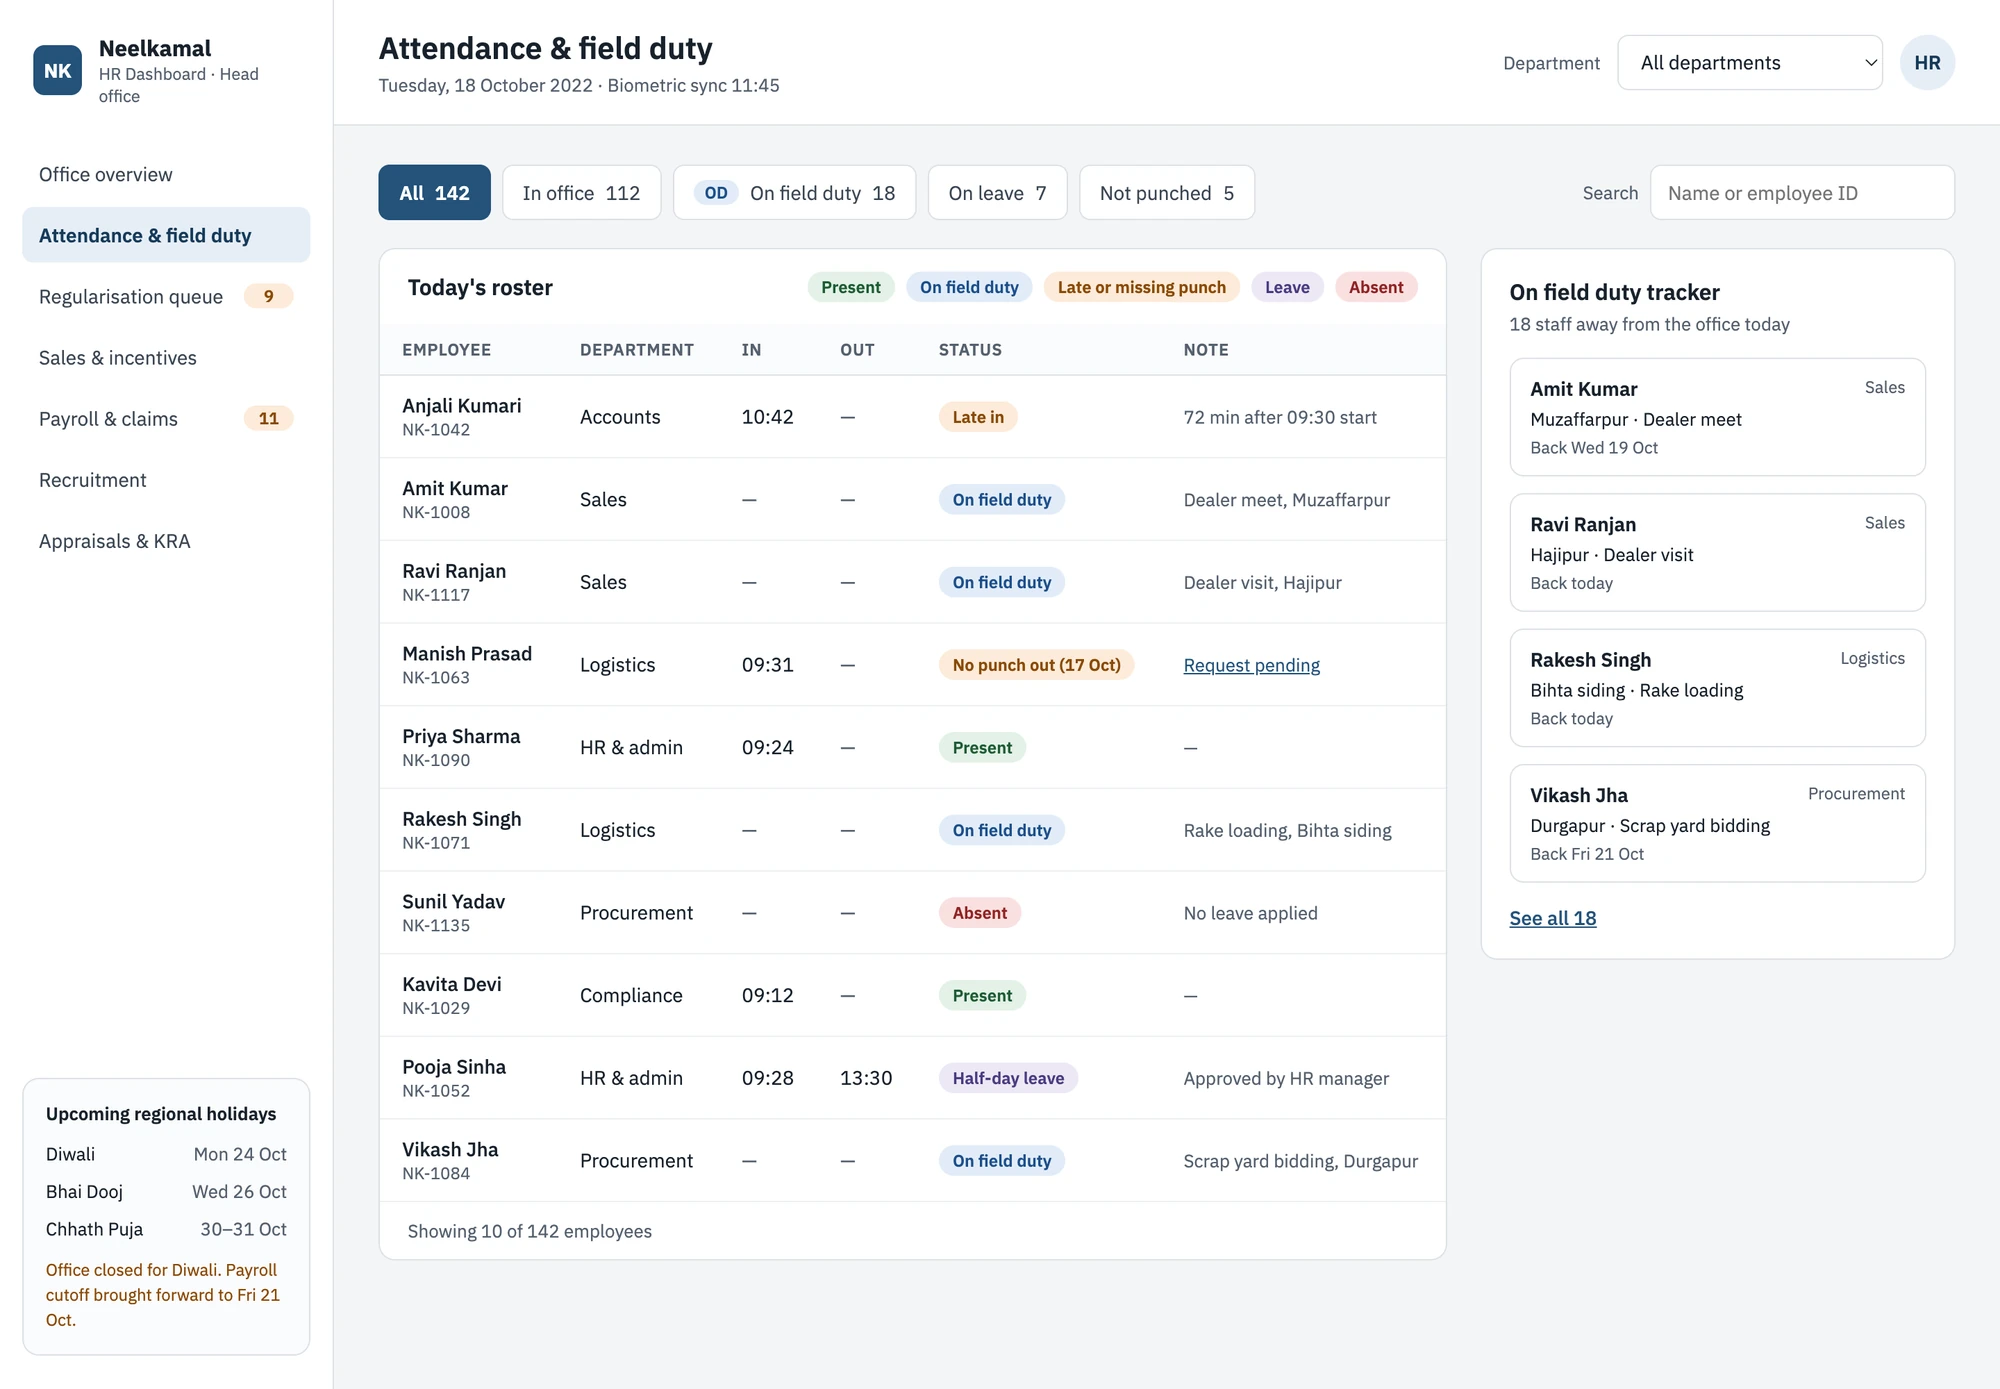Click employee name Priya Sharma in roster

coord(461,736)
